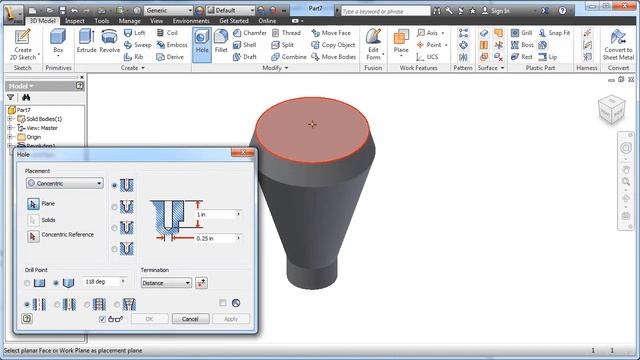Select the Fillet tool
This screenshot has width=640, height=360.
221,41
